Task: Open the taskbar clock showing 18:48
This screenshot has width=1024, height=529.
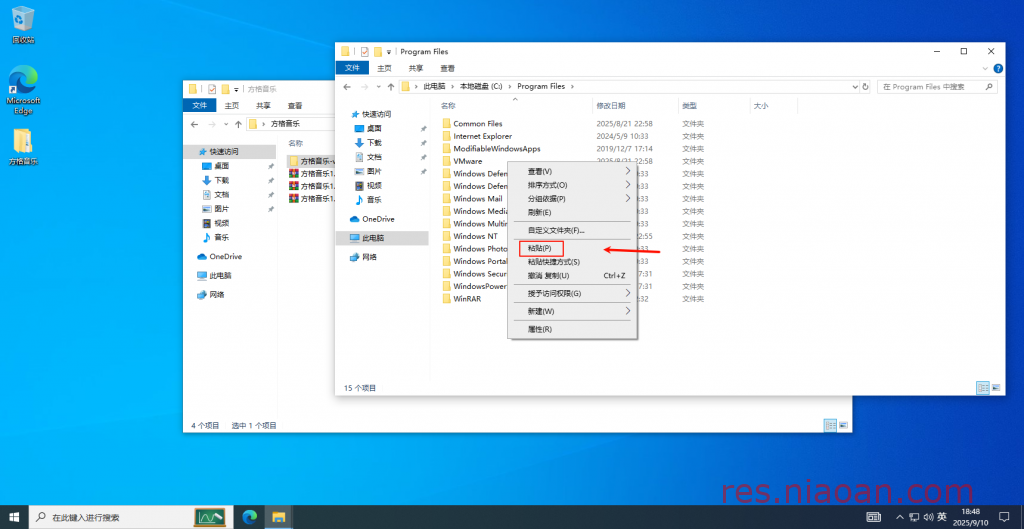Action: pyautogui.click(x=971, y=517)
